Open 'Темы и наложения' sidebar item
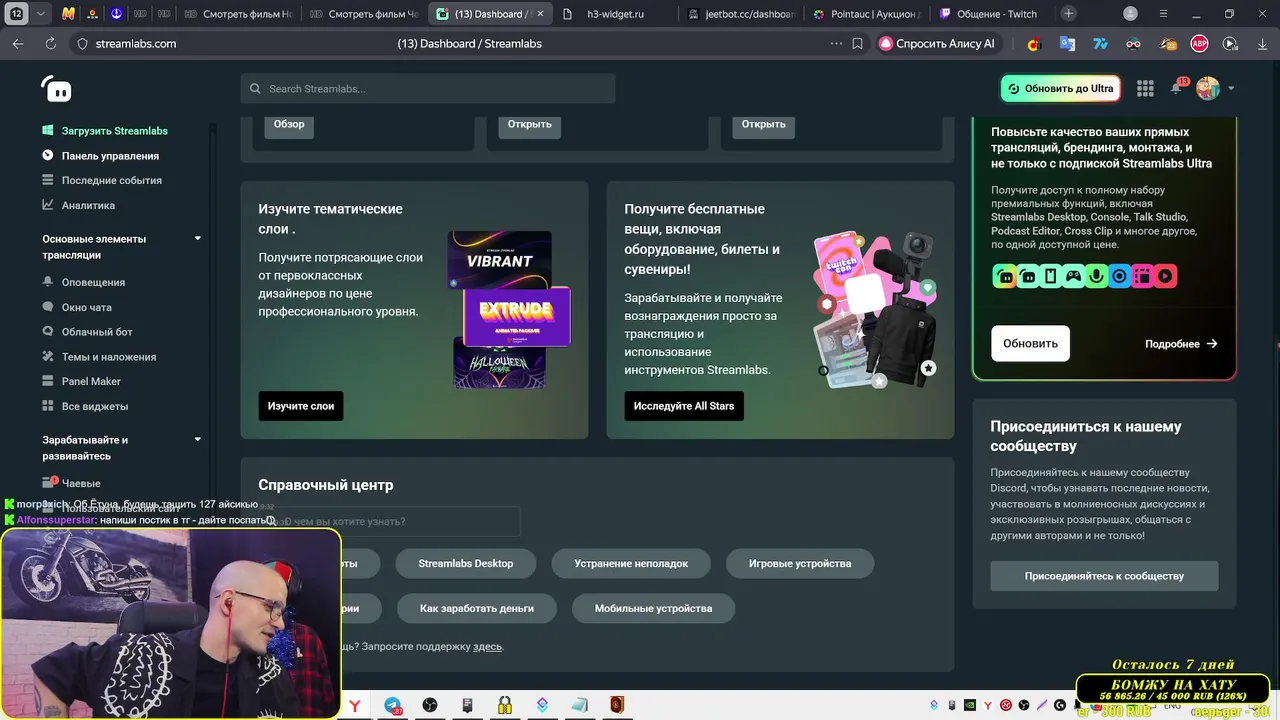 tap(109, 357)
